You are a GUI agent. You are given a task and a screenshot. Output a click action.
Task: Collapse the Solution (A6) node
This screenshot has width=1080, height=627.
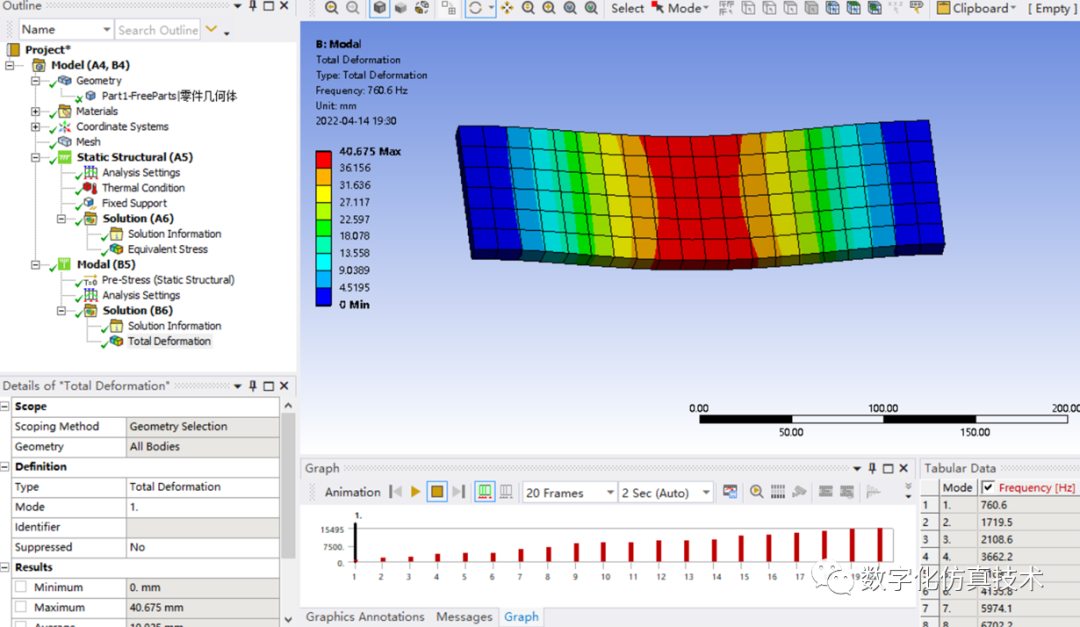coord(61,218)
